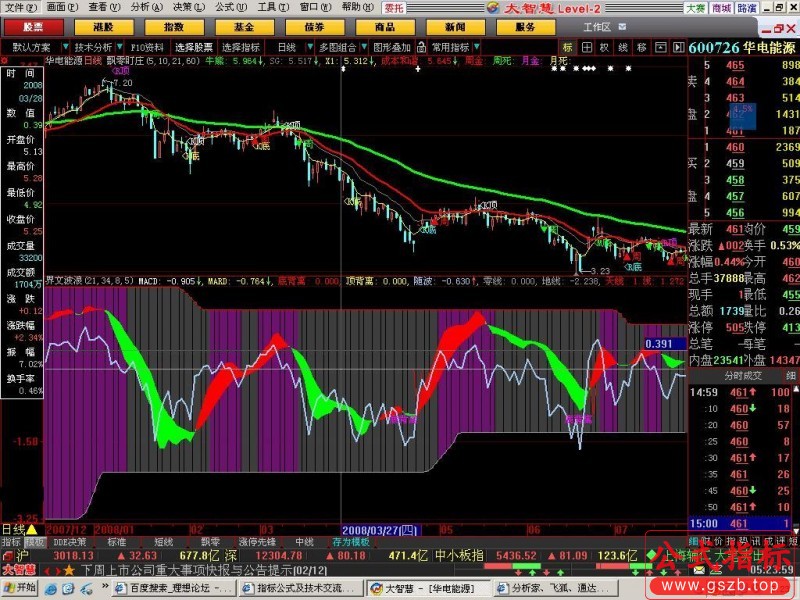The image size is (800, 600).
Task: Select the 飘零 indicator tab at bottom
Action: [x=210, y=542]
